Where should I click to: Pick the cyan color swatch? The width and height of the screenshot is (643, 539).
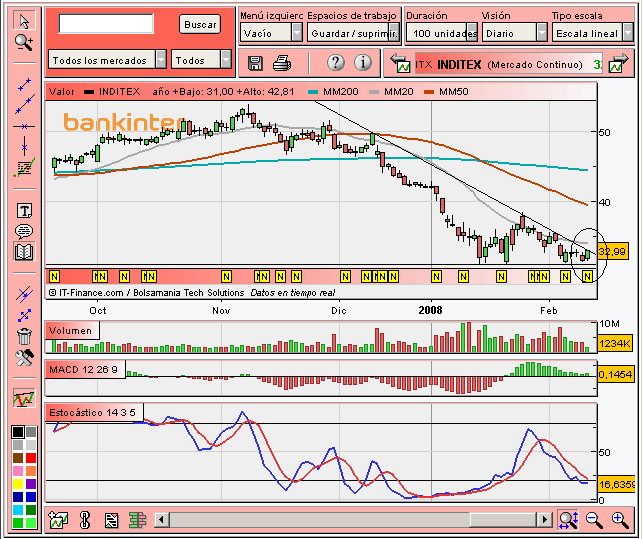click(x=18, y=510)
